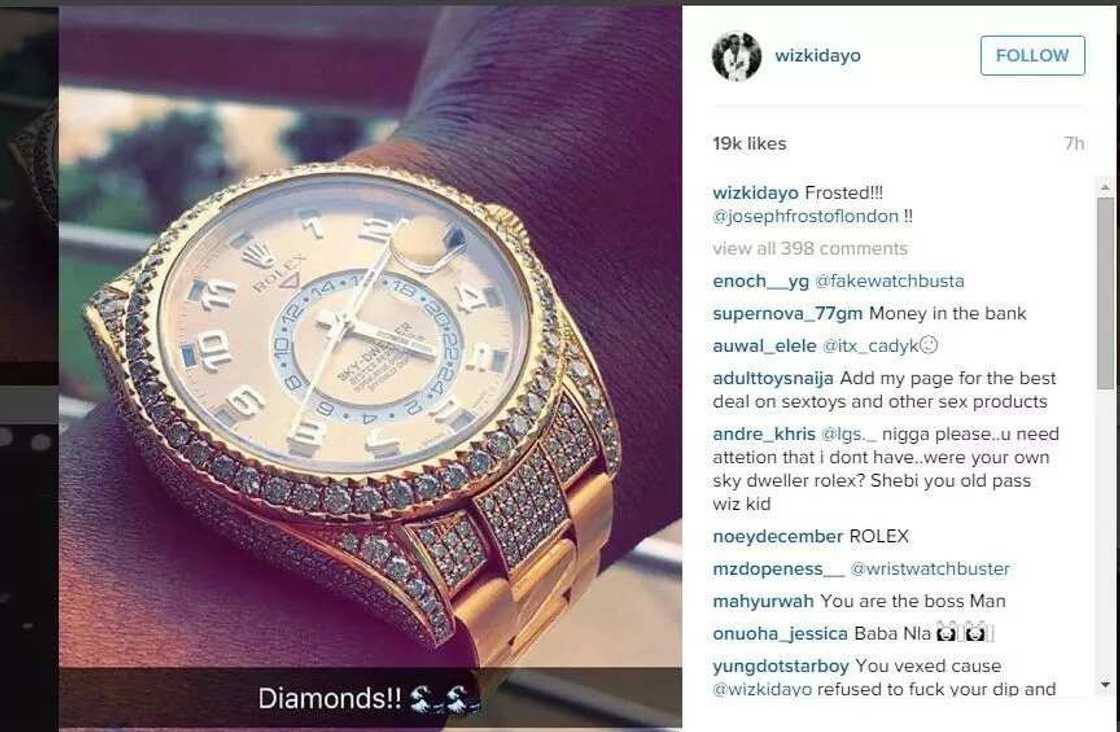Open @josephfrostoflondon mention in caption

806,216
